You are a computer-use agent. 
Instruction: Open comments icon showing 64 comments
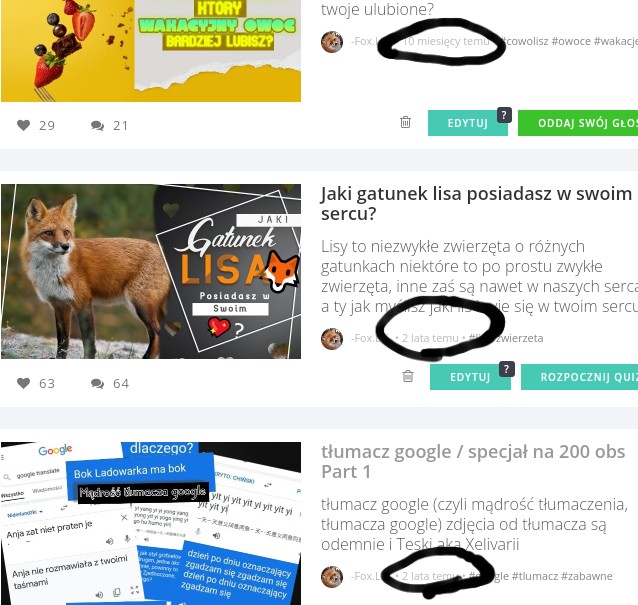[x=97, y=383]
